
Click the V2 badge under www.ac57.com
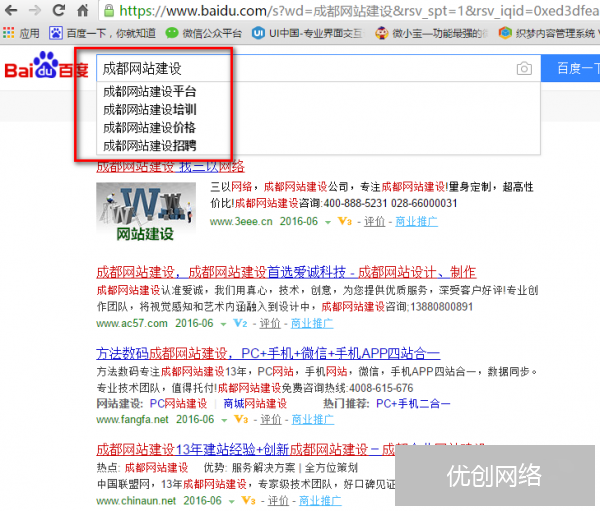[x=240, y=323]
